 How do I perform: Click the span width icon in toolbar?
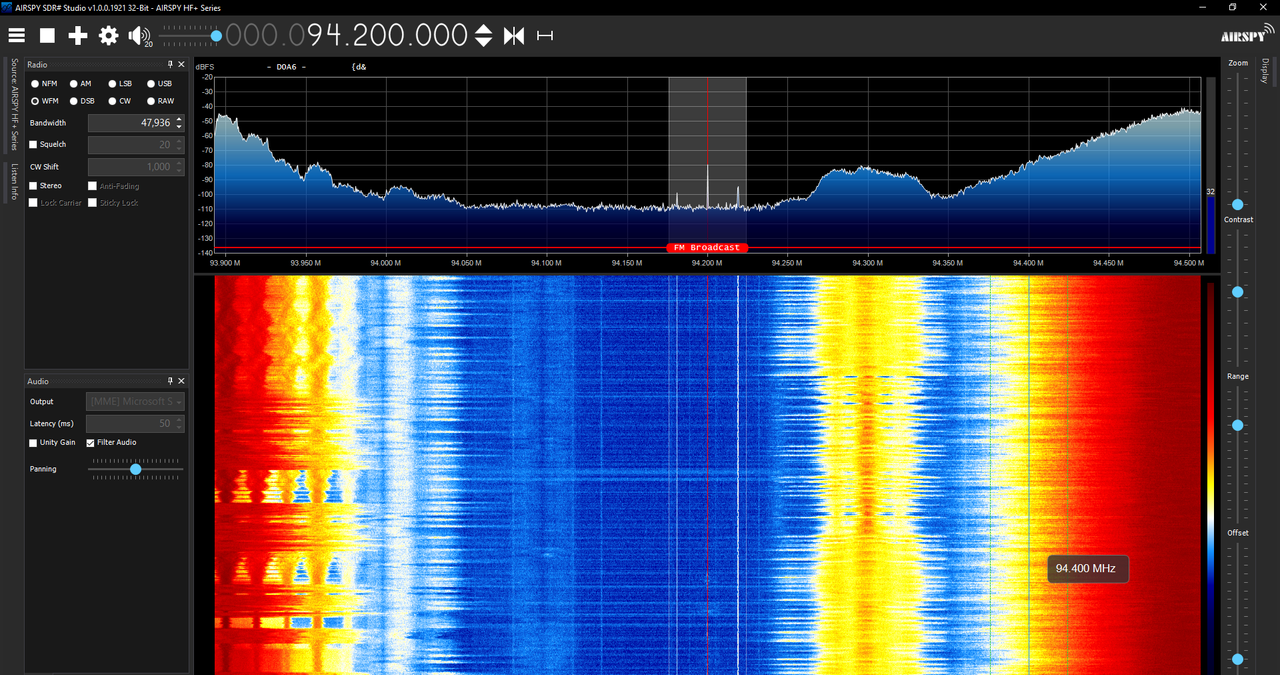point(545,36)
